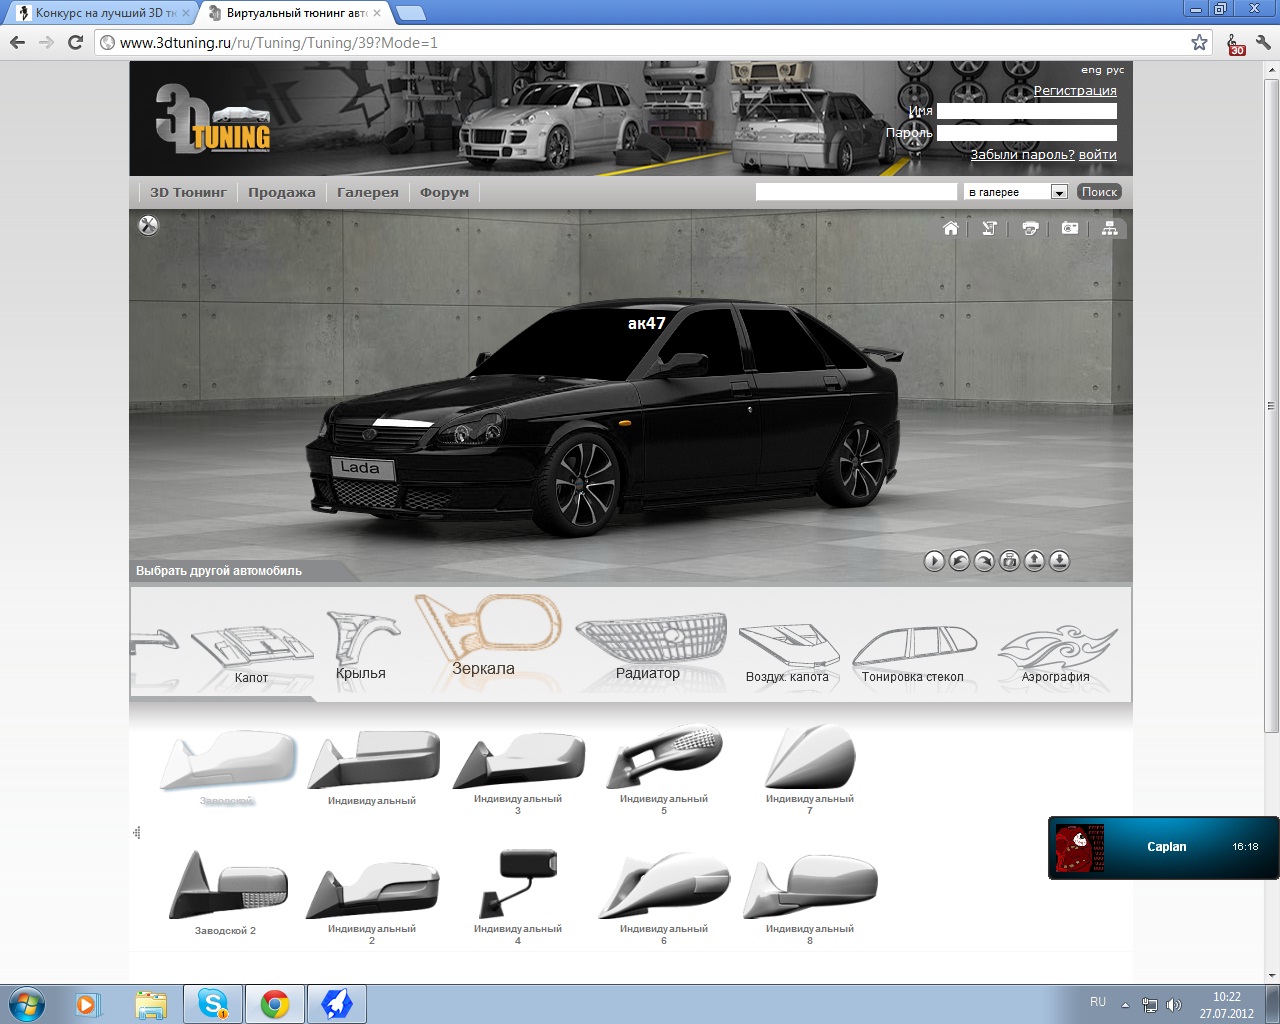Open the 'Галерея' menu item
This screenshot has width=1280, height=1024.
click(x=367, y=192)
